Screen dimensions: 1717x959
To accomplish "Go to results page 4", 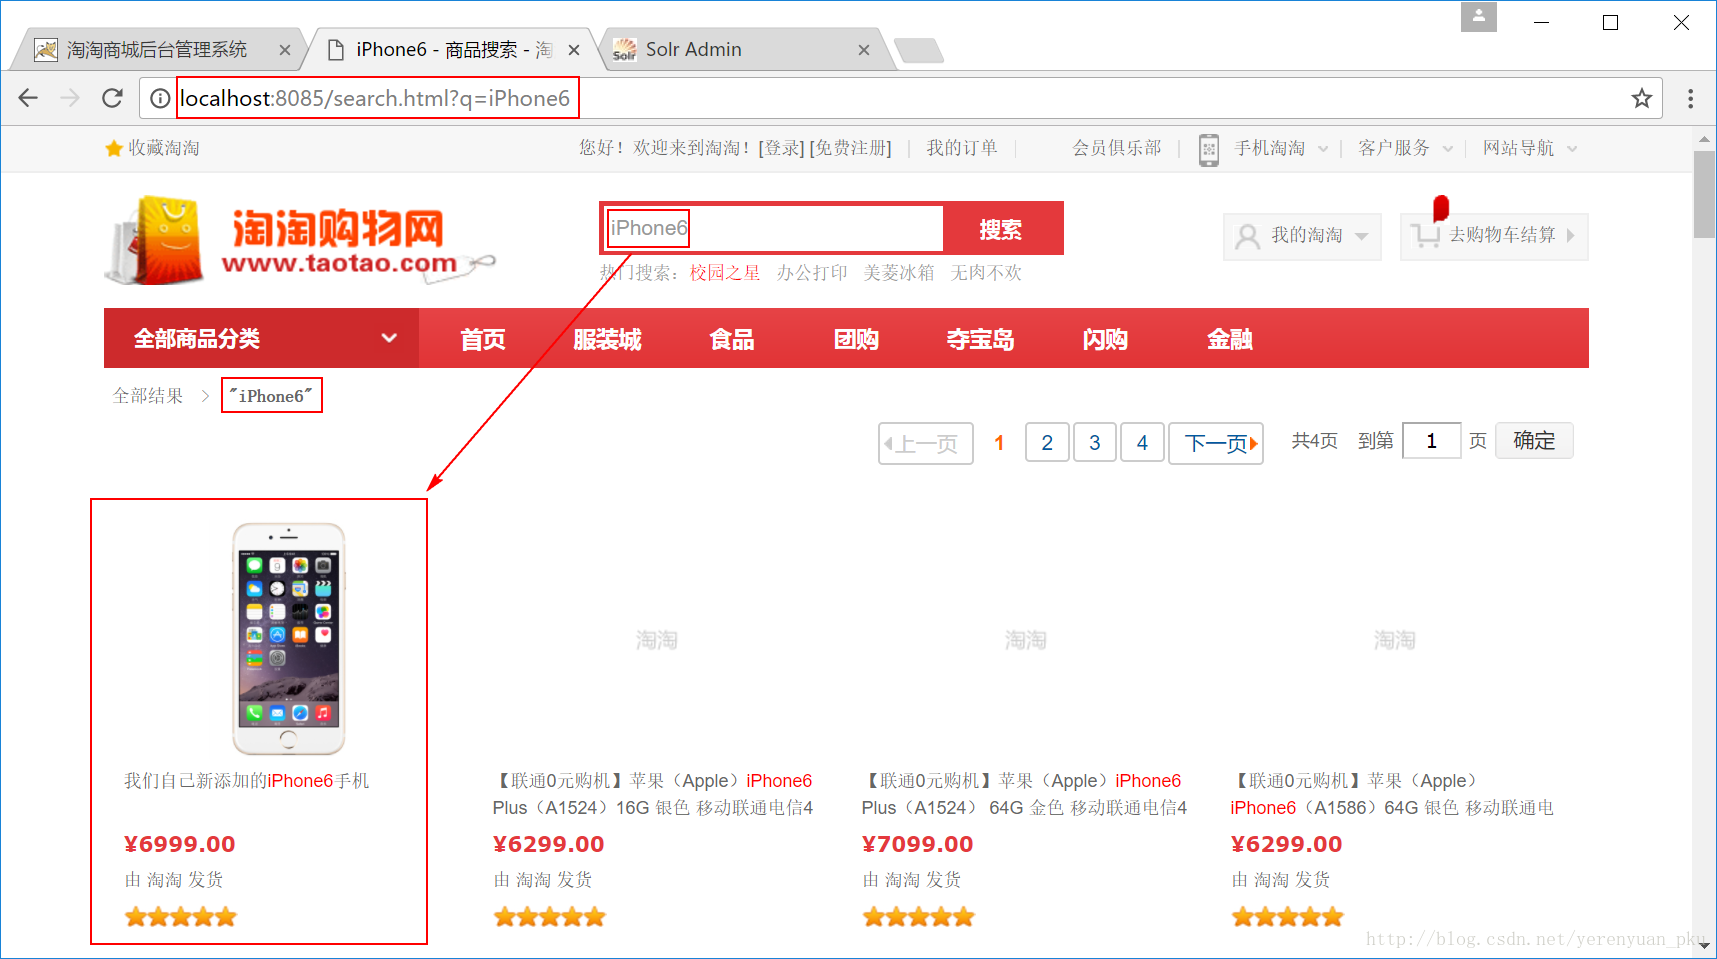I will 1142,443.
